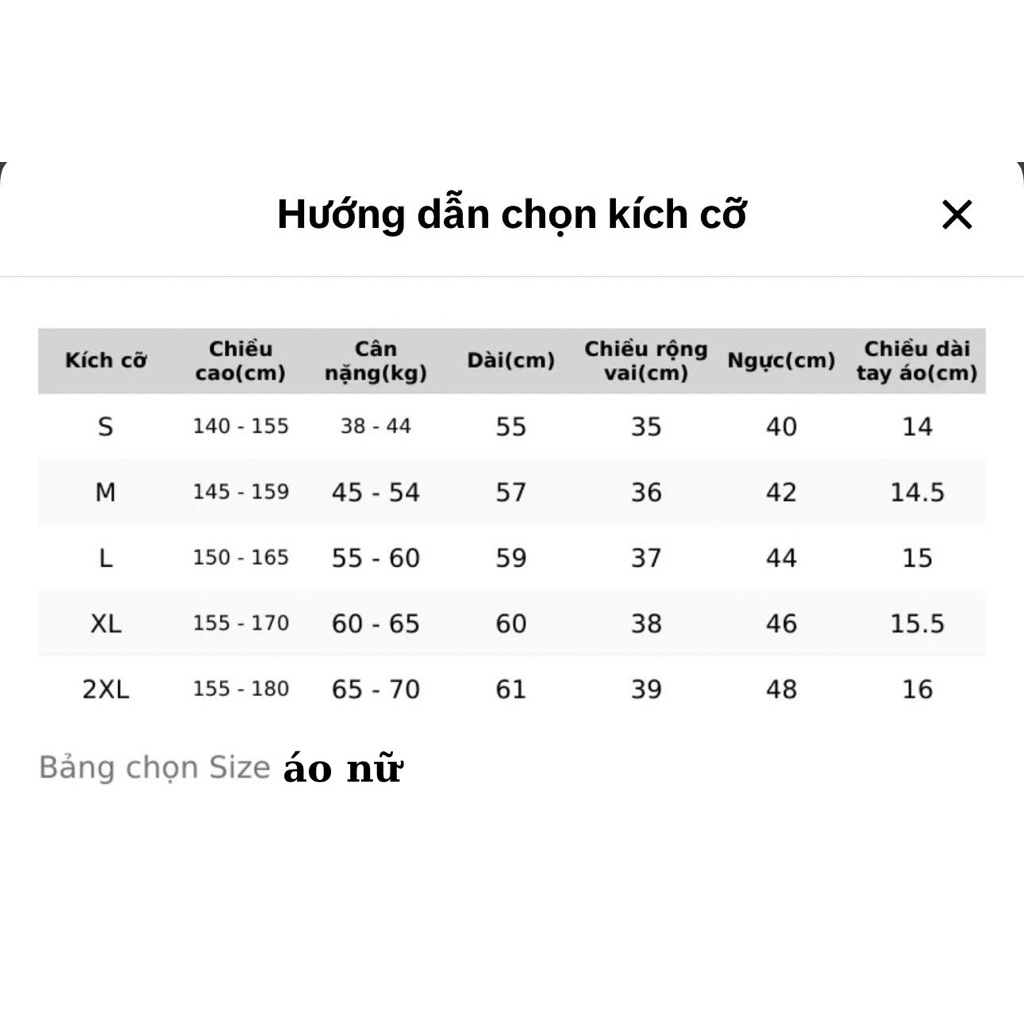Select the size M row label

pyautogui.click(x=106, y=492)
